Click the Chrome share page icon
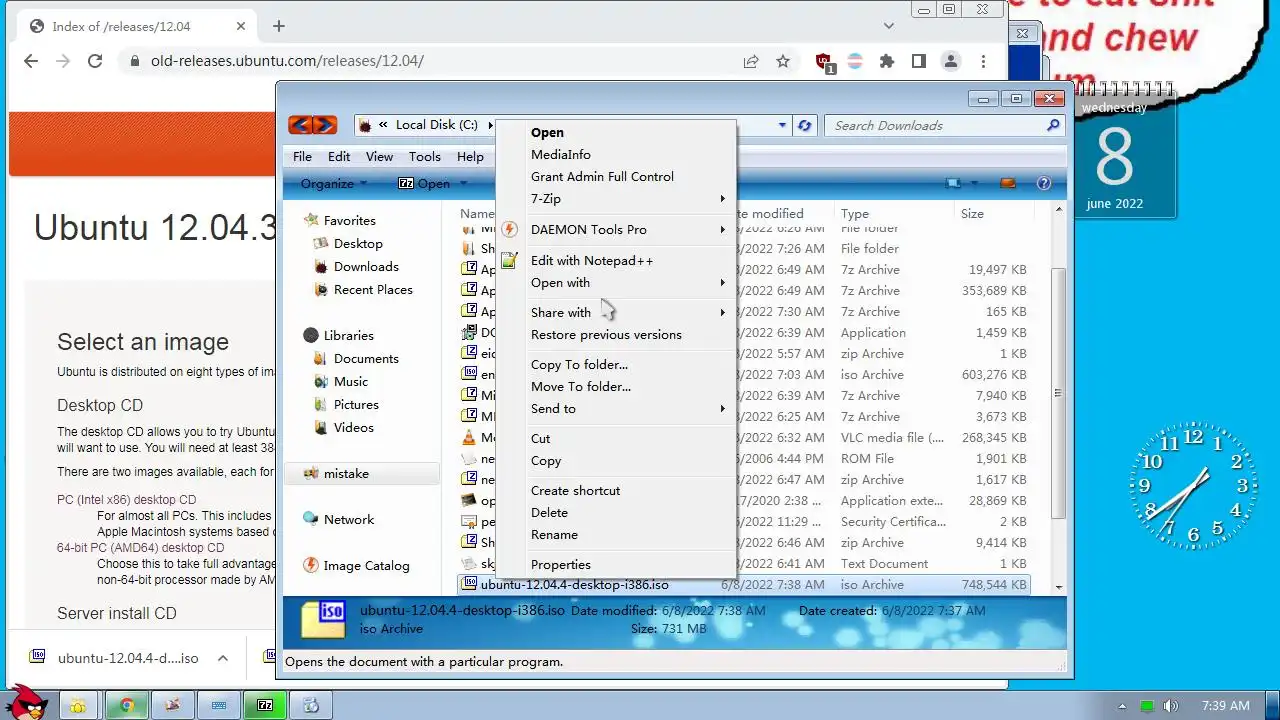Screen dimensions: 1280x720 (x=751, y=61)
